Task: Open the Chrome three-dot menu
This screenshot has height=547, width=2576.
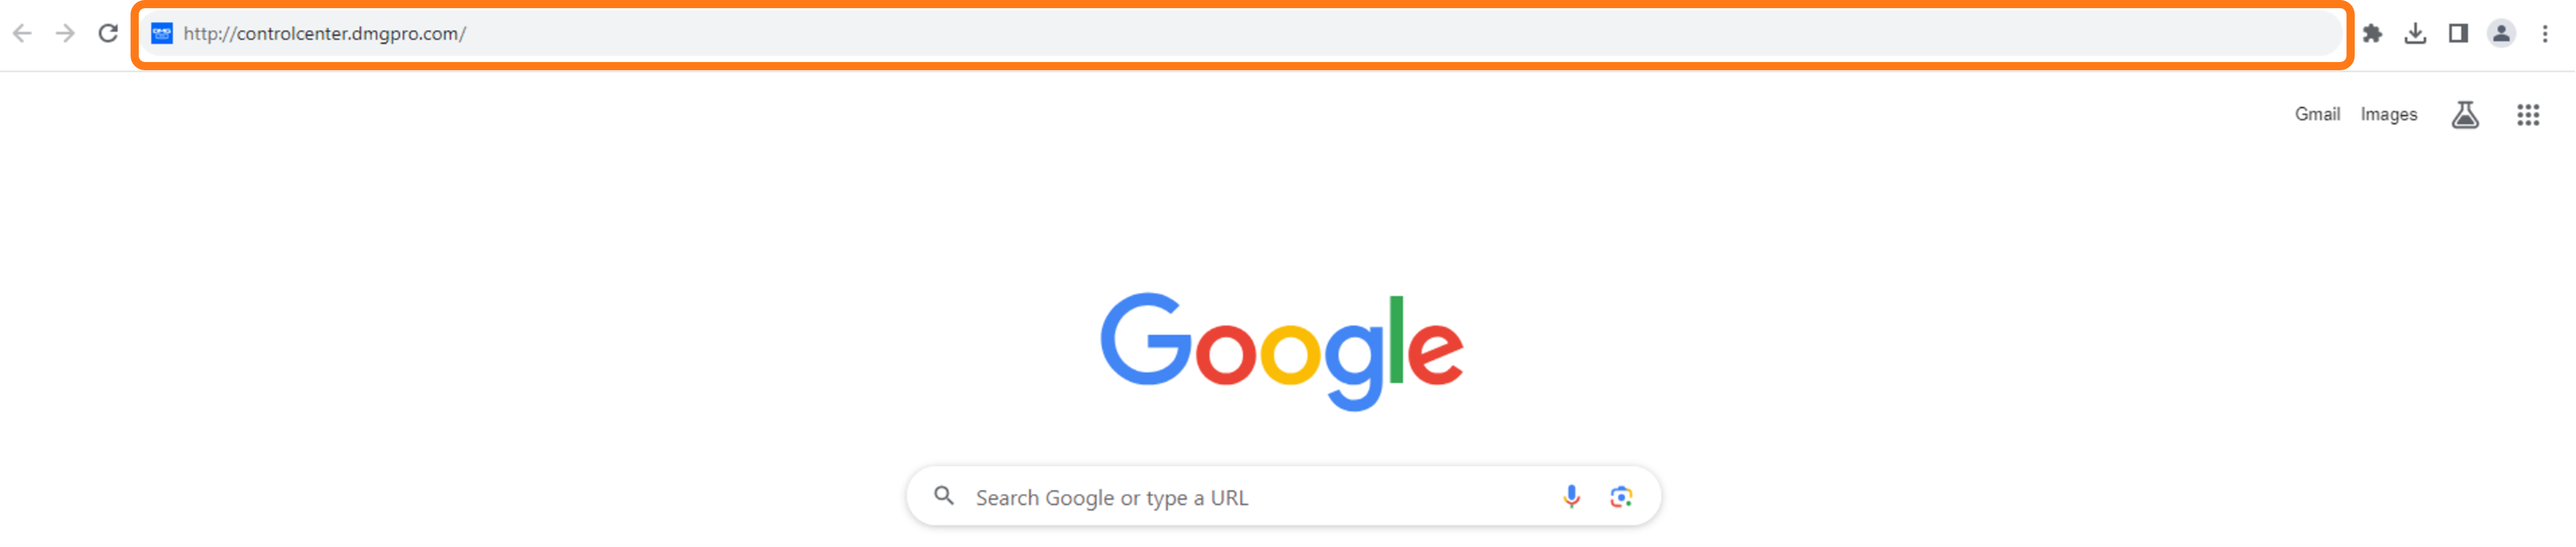Action: pos(2545,34)
